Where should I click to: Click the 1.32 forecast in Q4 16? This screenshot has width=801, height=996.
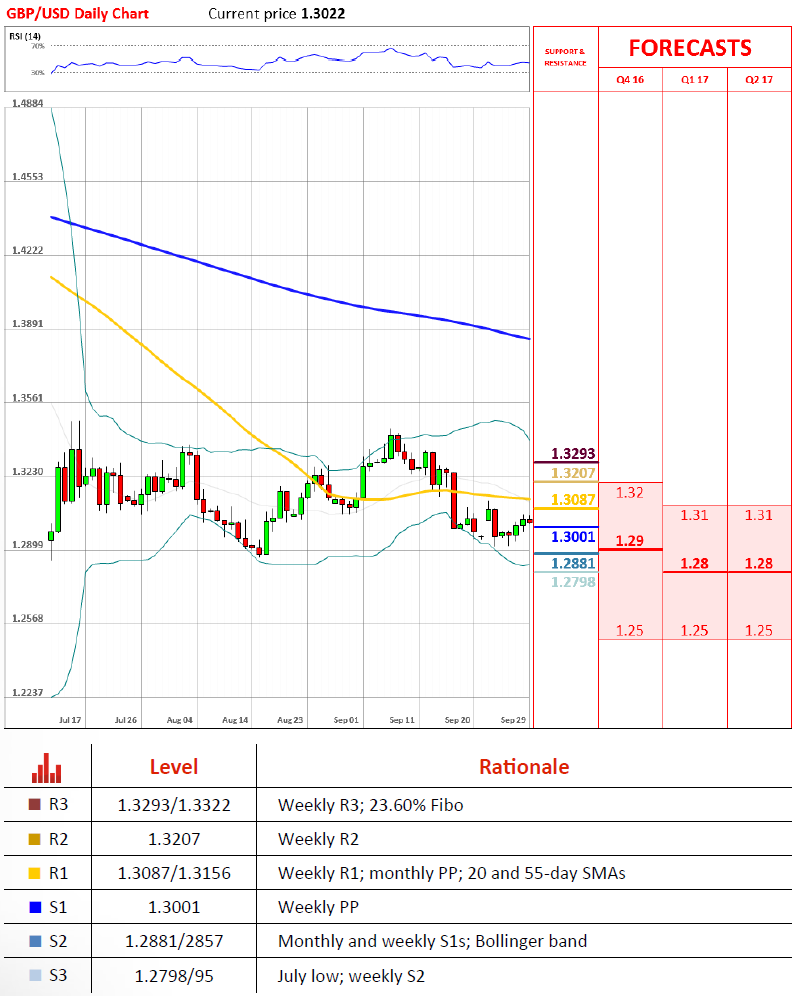pos(629,493)
